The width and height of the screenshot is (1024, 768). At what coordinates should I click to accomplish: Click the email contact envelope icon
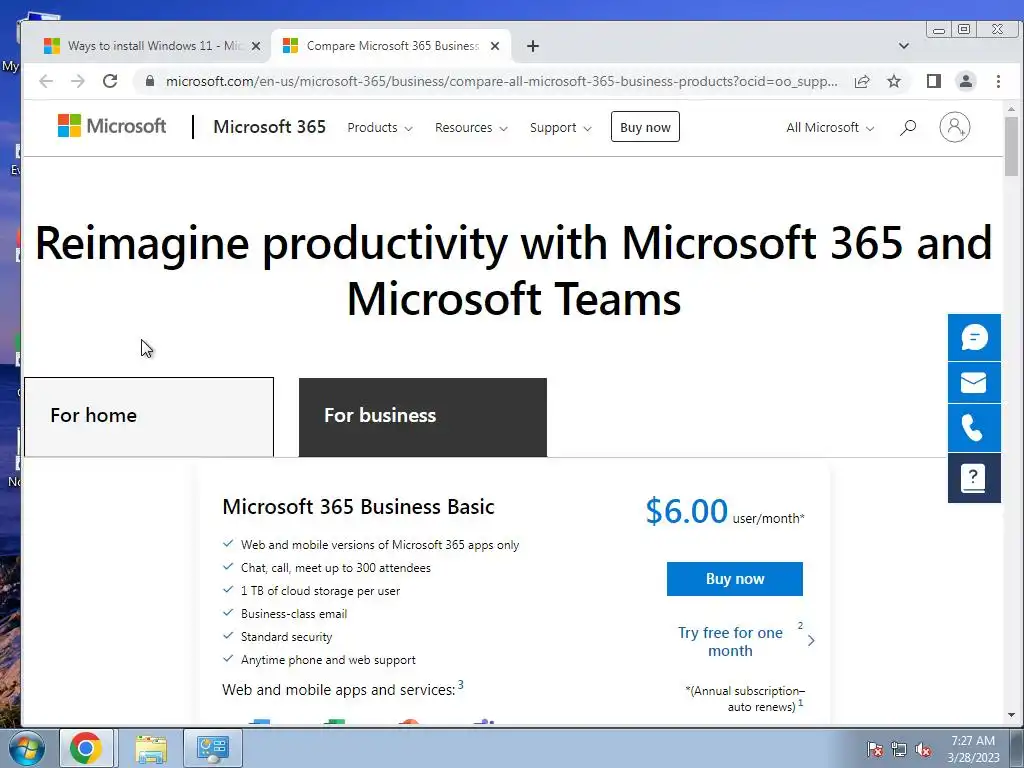pos(974,383)
